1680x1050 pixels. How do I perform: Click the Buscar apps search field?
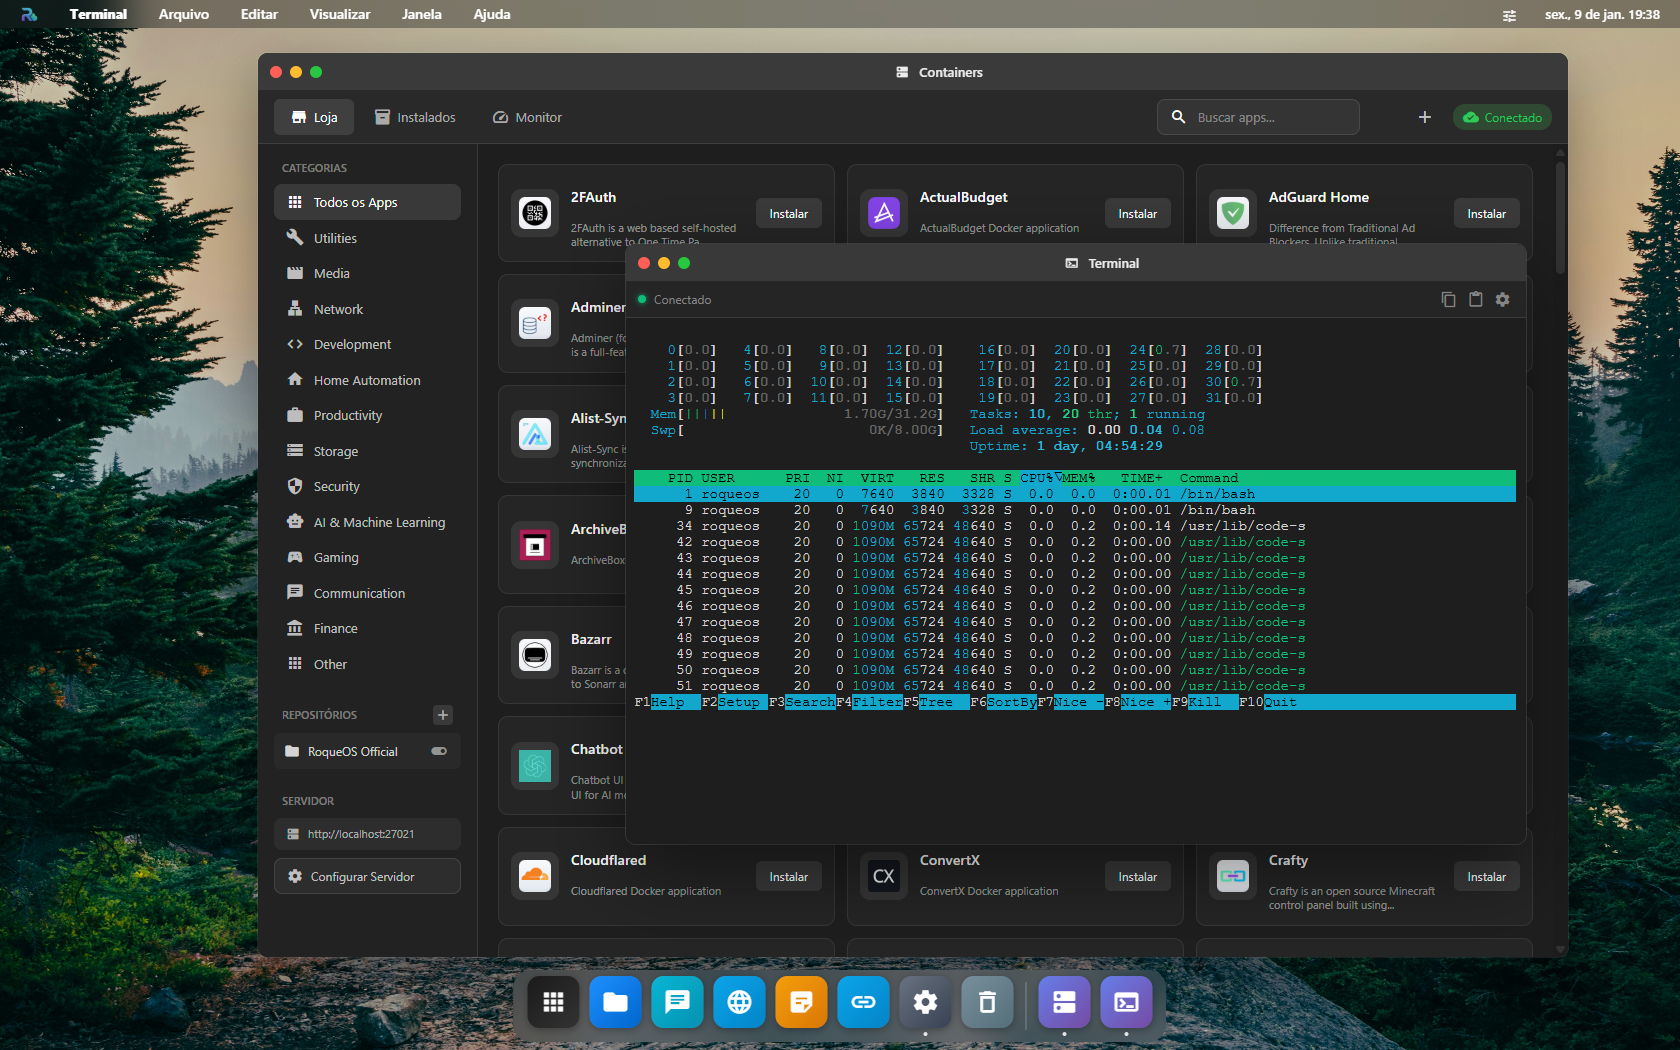pyautogui.click(x=1258, y=117)
